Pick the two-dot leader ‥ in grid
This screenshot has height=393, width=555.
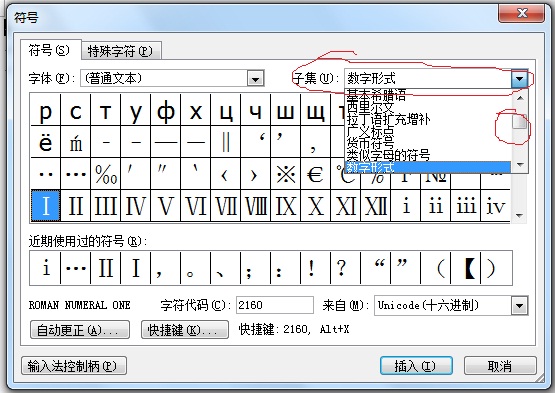click(46, 173)
